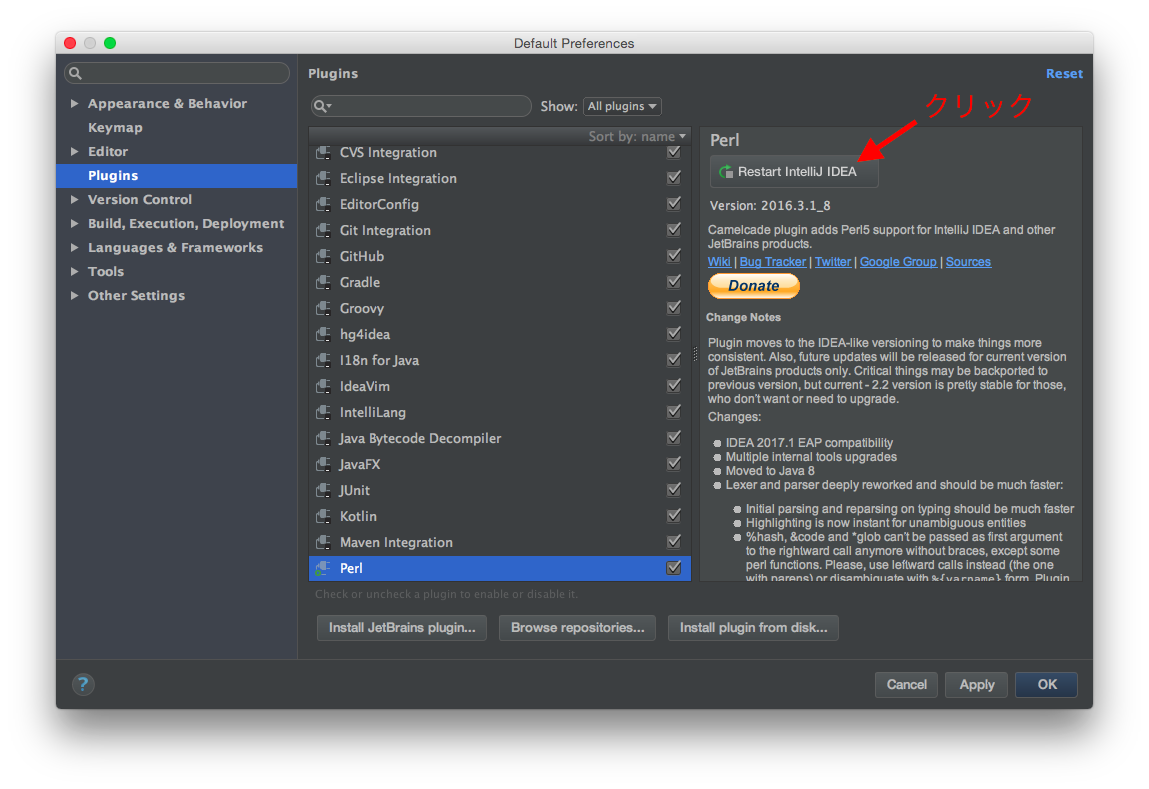This screenshot has height=789, width=1149.
Task: Click the sidebar settings search magnifier icon
Action: (75, 73)
